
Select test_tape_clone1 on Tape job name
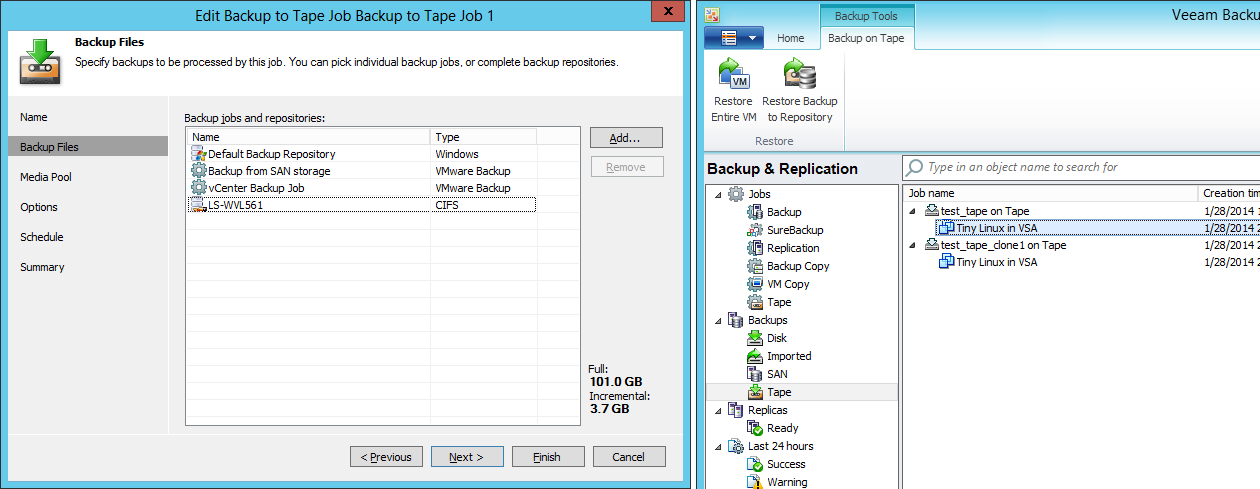click(x=1004, y=245)
